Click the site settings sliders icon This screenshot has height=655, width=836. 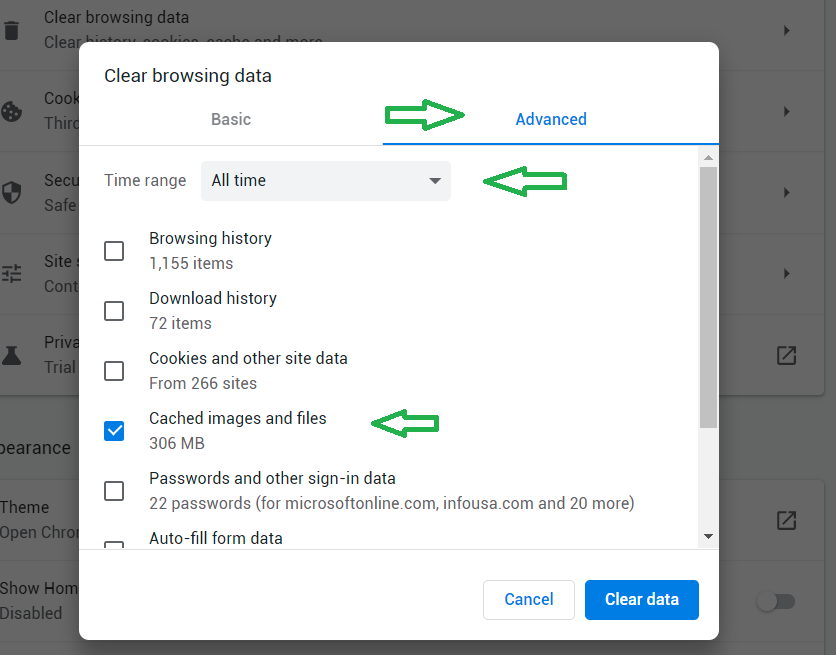11,273
